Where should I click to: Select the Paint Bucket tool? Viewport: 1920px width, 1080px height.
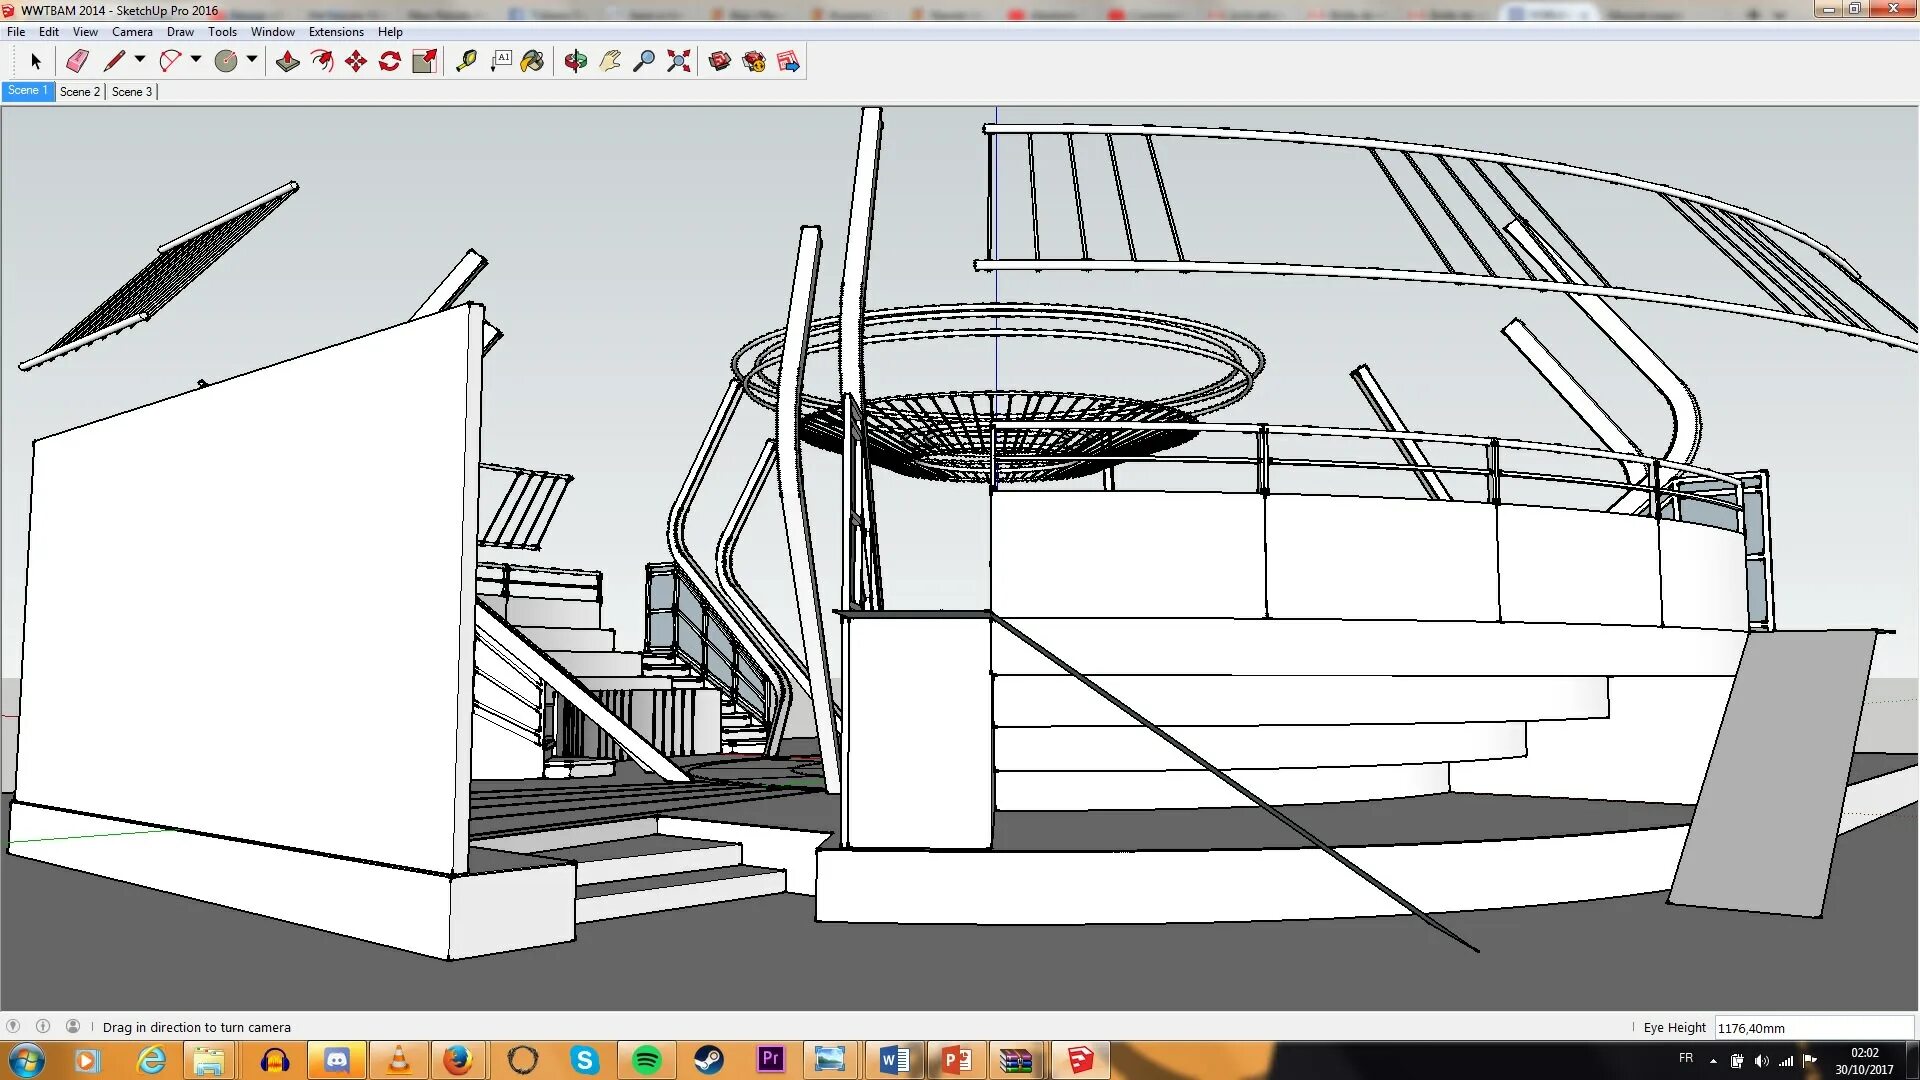[x=533, y=62]
